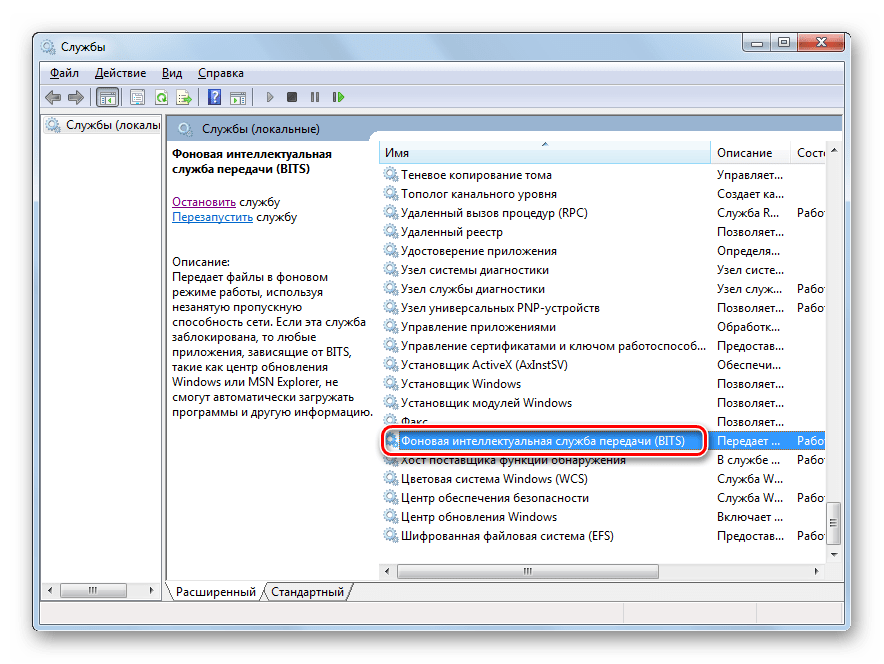Sort by the Описание column header
Image resolution: width=884 pixels, height=664 pixels.
point(744,153)
